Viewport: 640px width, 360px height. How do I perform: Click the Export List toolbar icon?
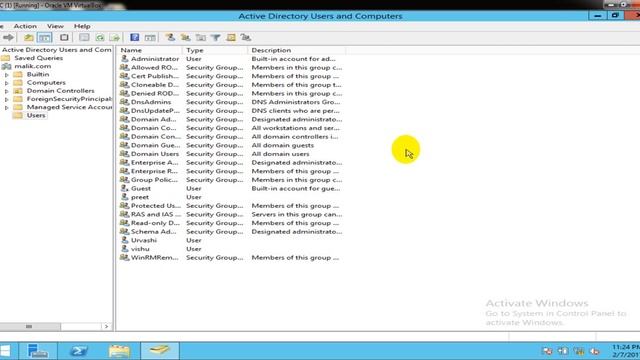(x=115, y=38)
